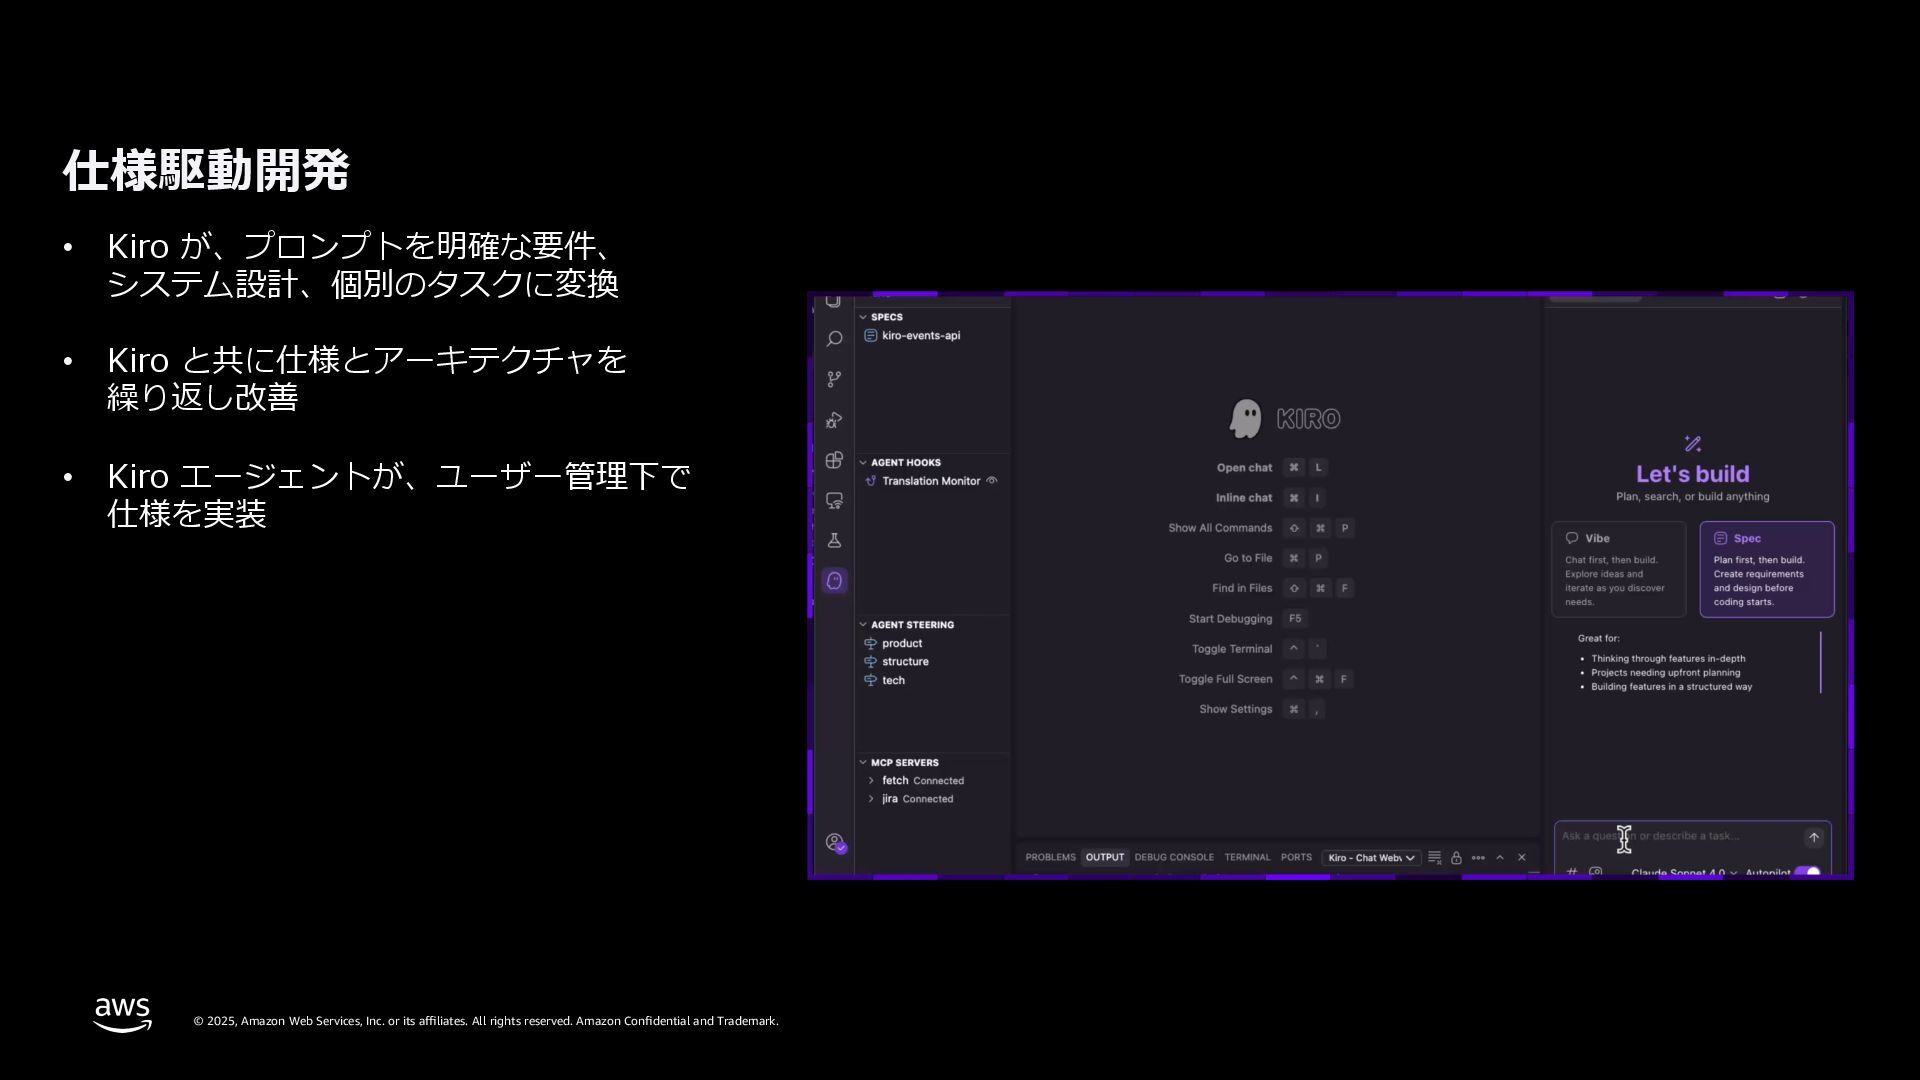This screenshot has width=1920, height=1080.
Task: Switch to the TERMINAL tab
Action: 1246,858
